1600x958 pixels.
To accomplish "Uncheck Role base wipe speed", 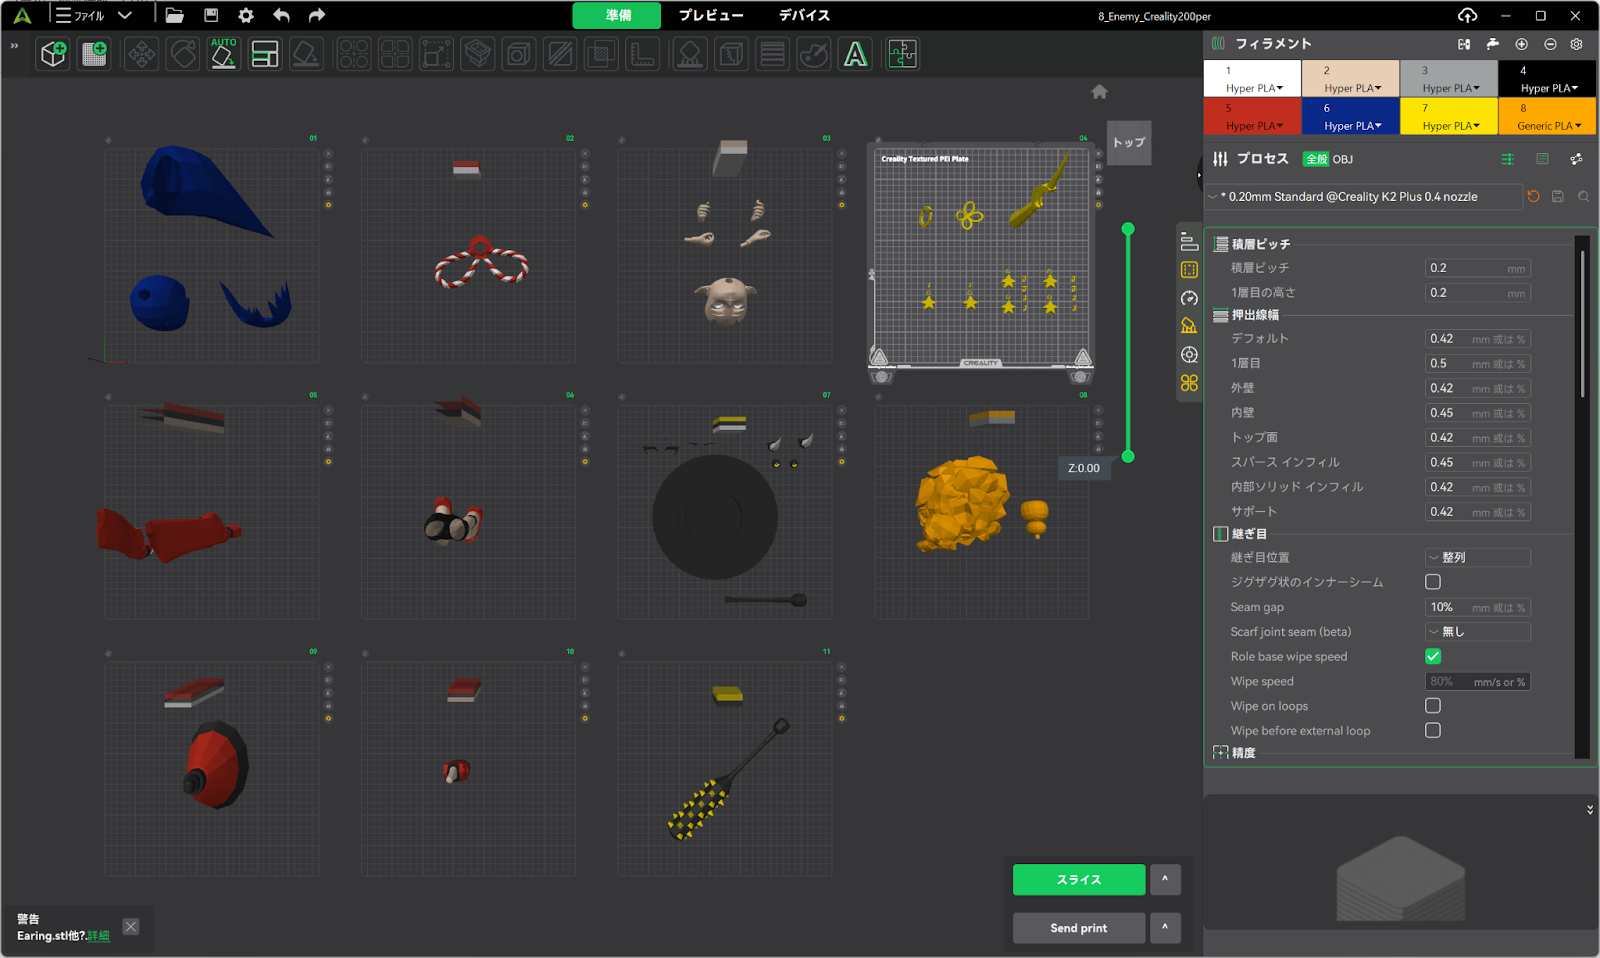I will point(1433,656).
